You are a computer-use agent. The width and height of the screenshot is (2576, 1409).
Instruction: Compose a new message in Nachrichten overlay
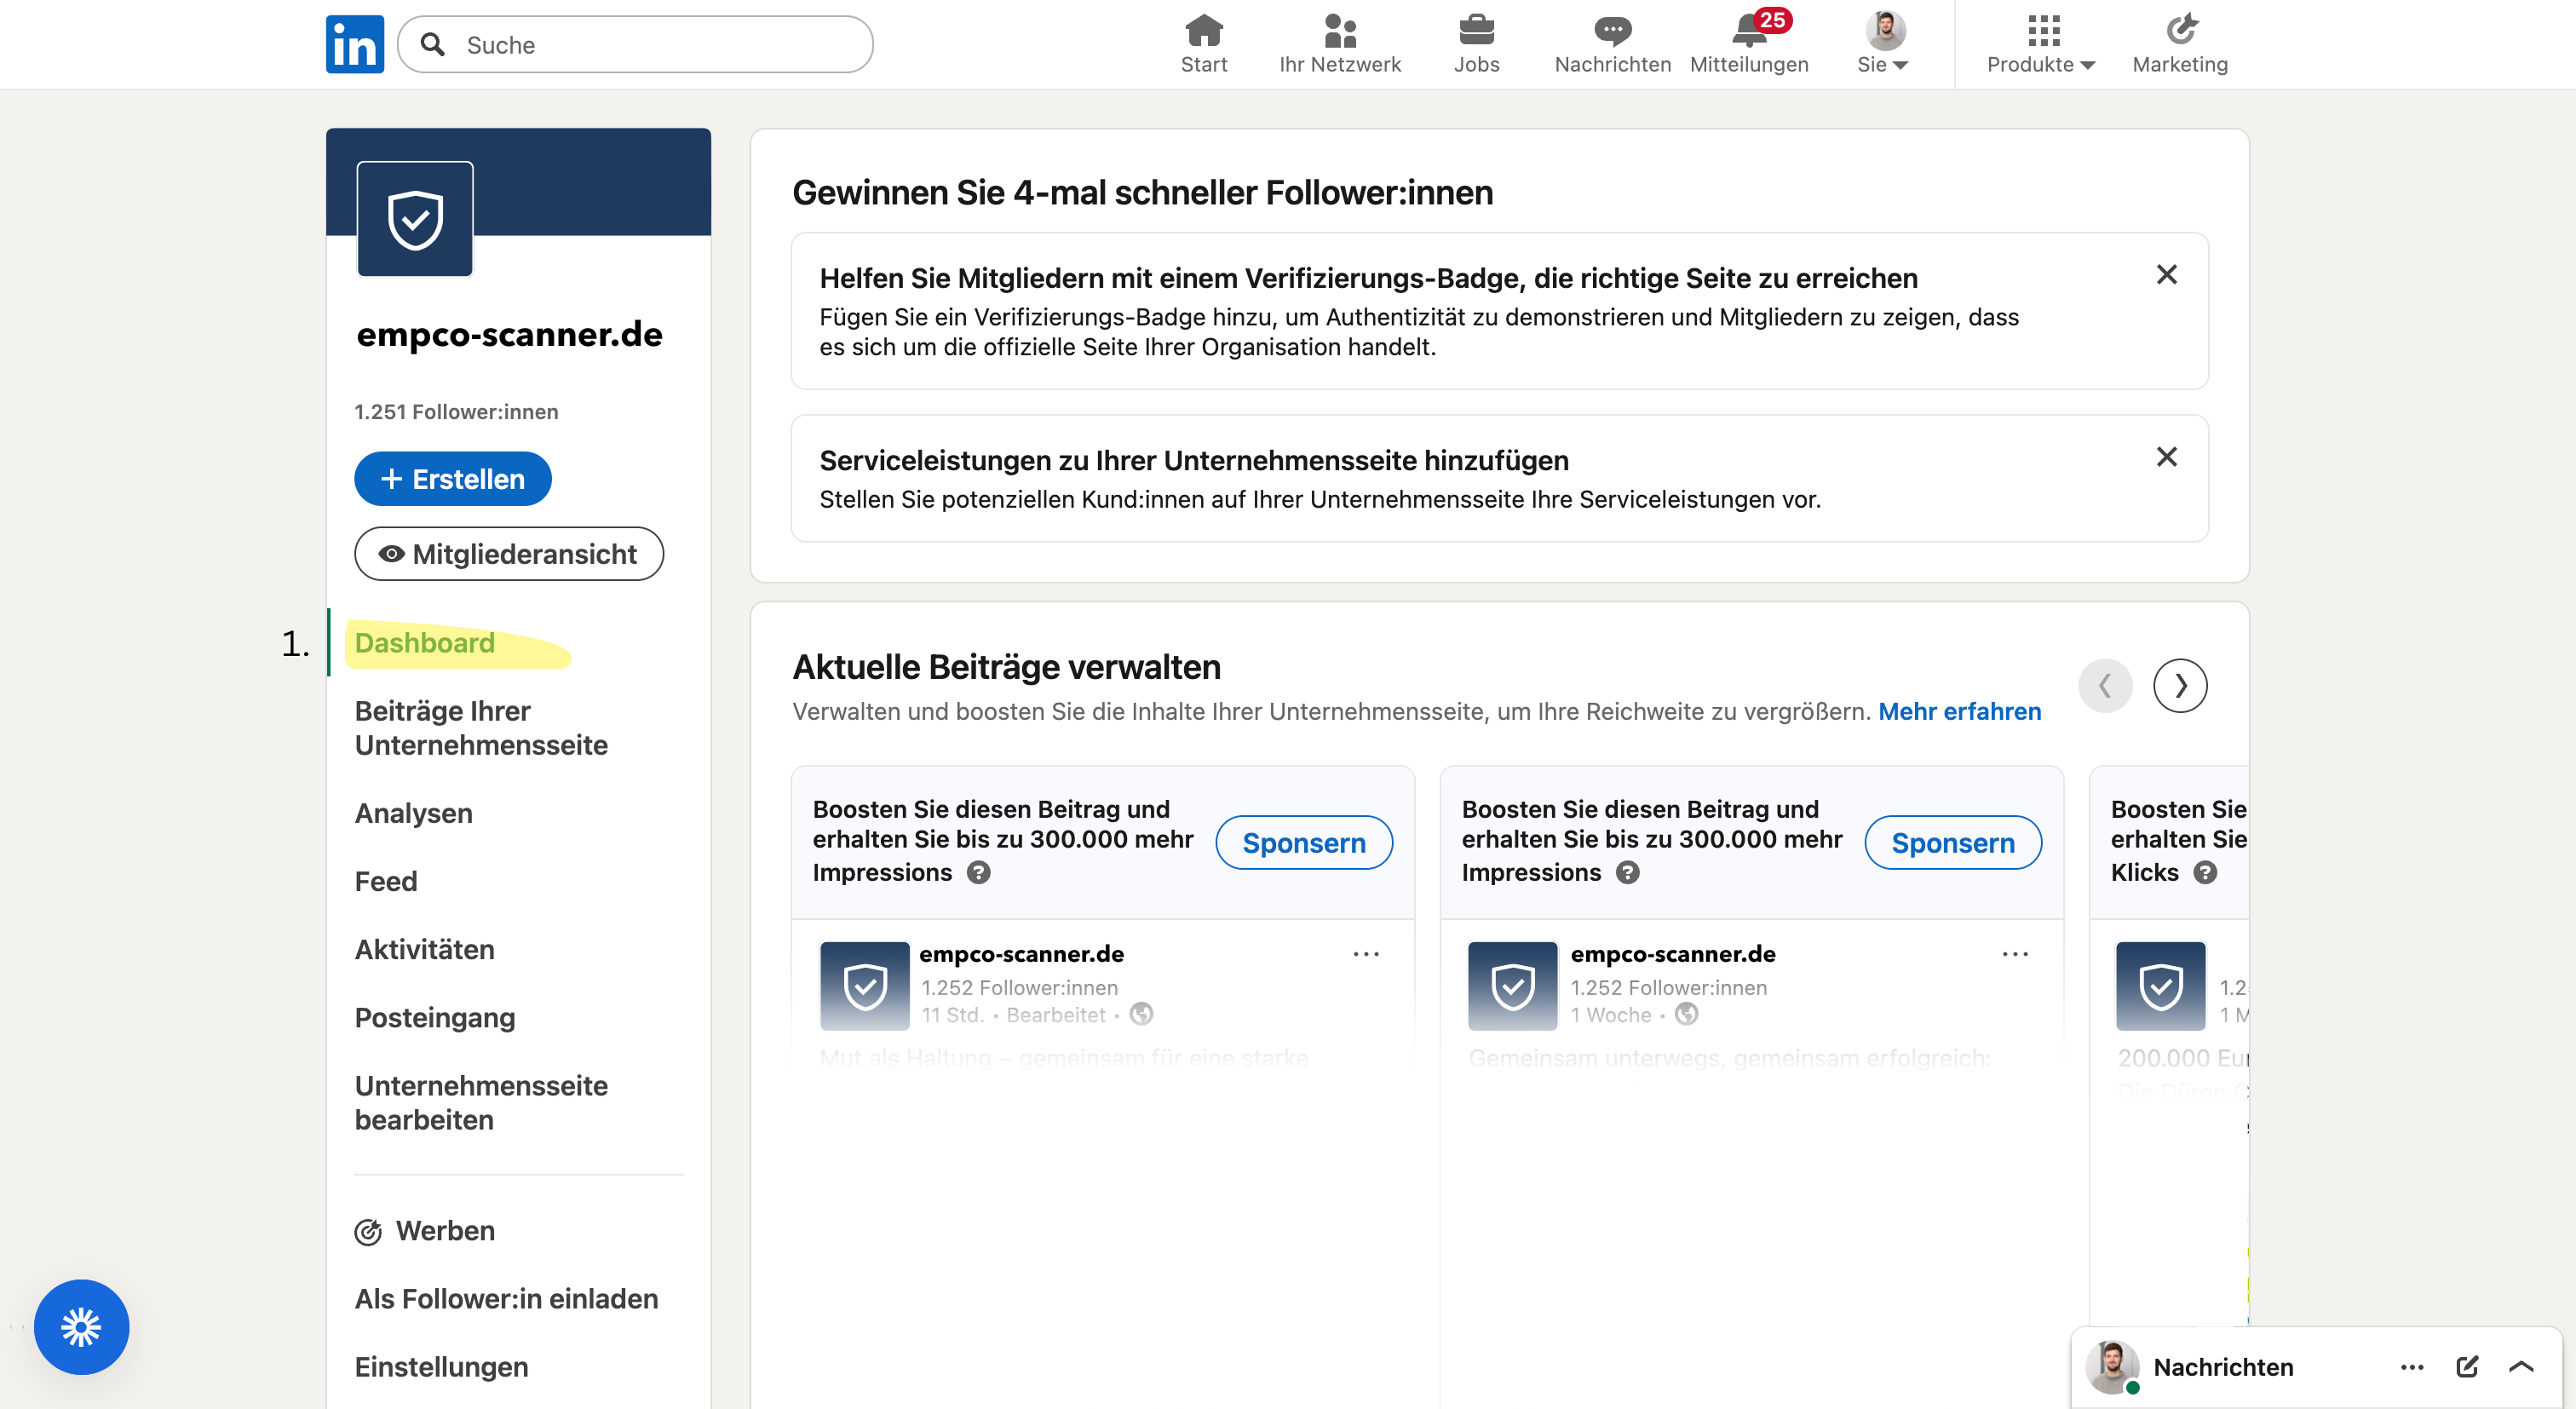[x=2467, y=1367]
